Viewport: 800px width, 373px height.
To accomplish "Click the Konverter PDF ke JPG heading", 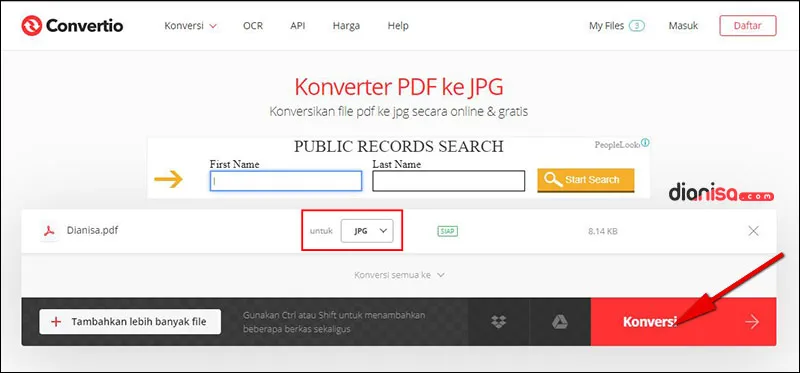I will [x=399, y=87].
